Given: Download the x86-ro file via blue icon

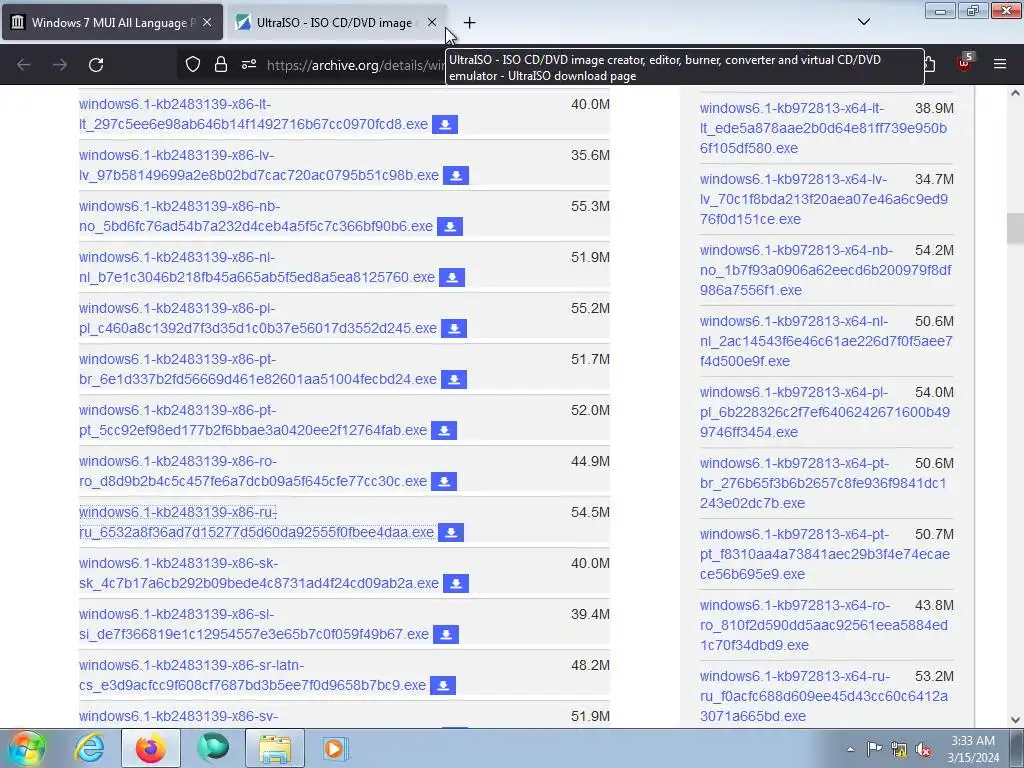Looking at the screenshot, I should pyautogui.click(x=444, y=481).
